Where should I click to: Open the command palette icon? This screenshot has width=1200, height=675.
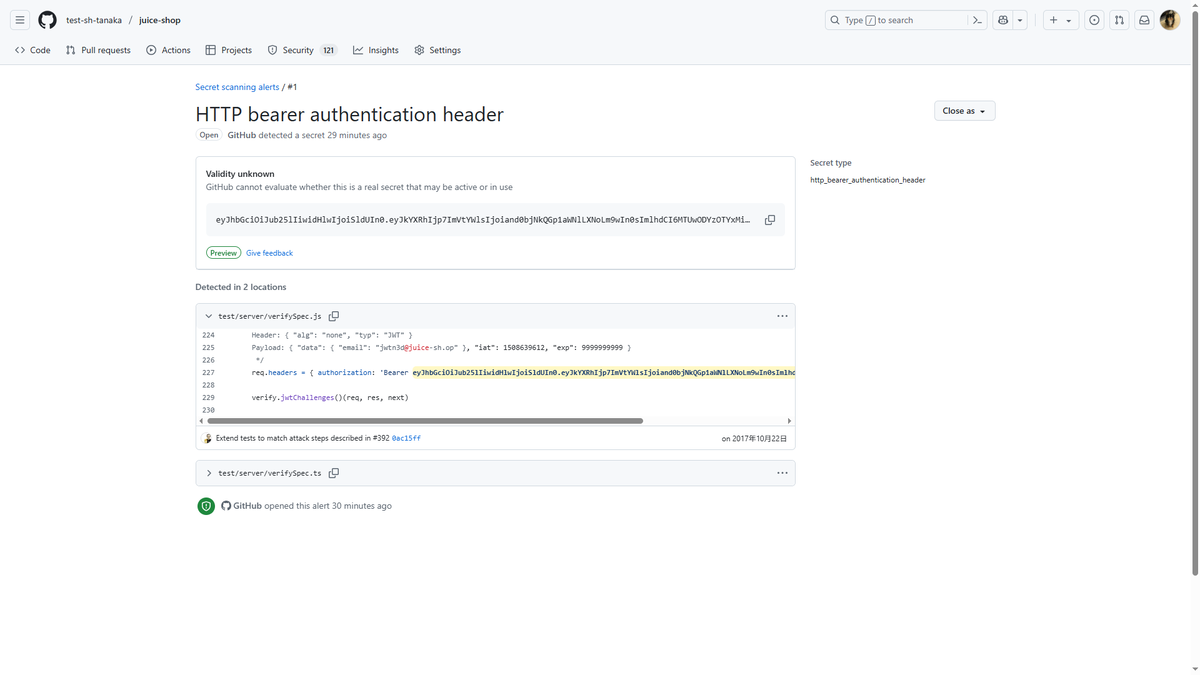click(977, 20)
